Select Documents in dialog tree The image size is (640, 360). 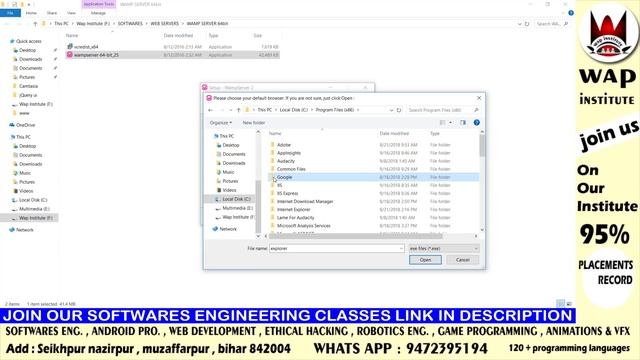(233, 154)
